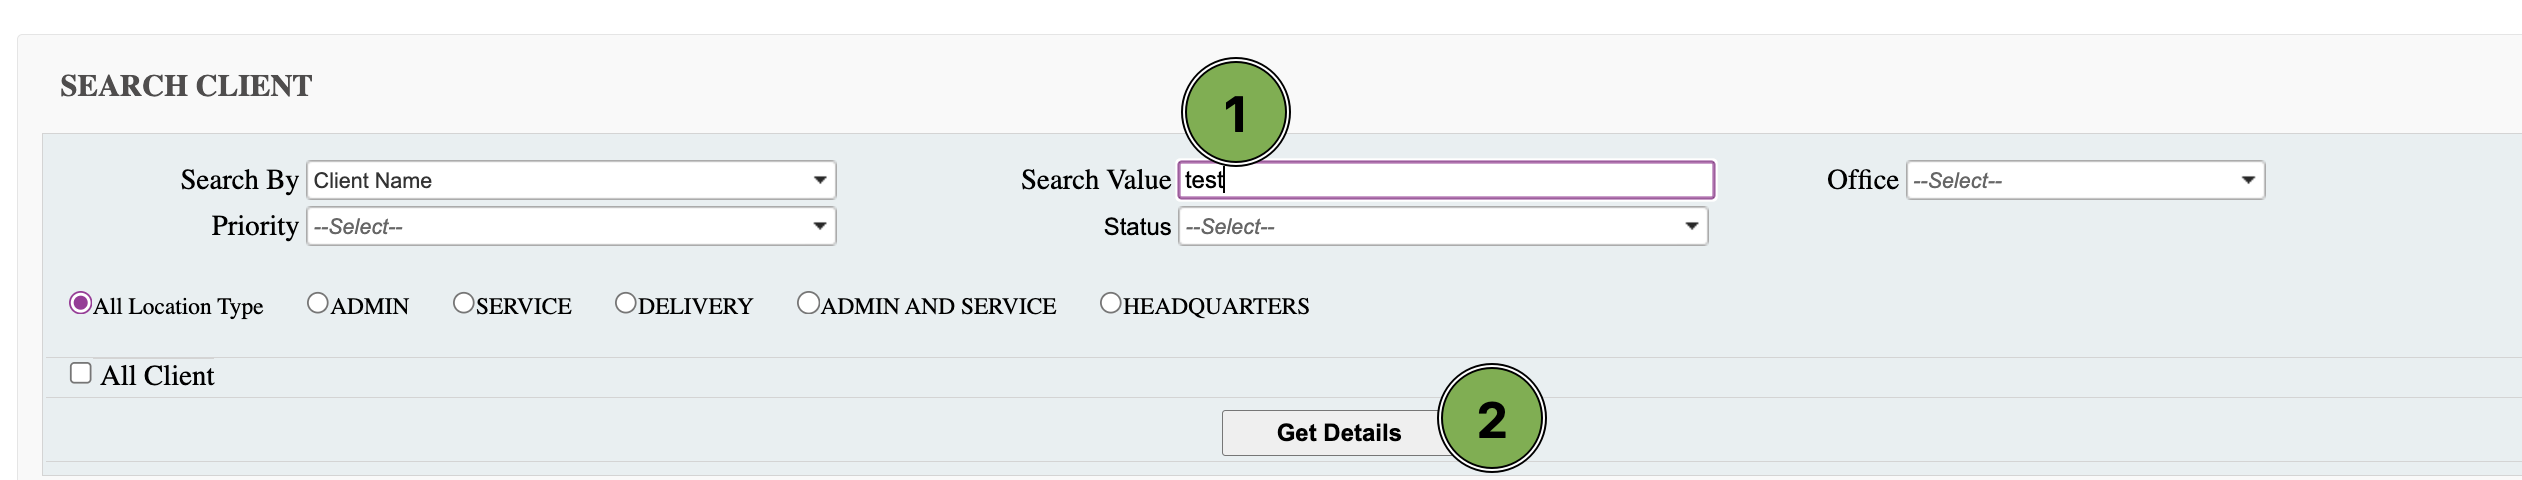
Task: Choose the HEADQUARTERS location option
Action: (x=1111, y=303)
